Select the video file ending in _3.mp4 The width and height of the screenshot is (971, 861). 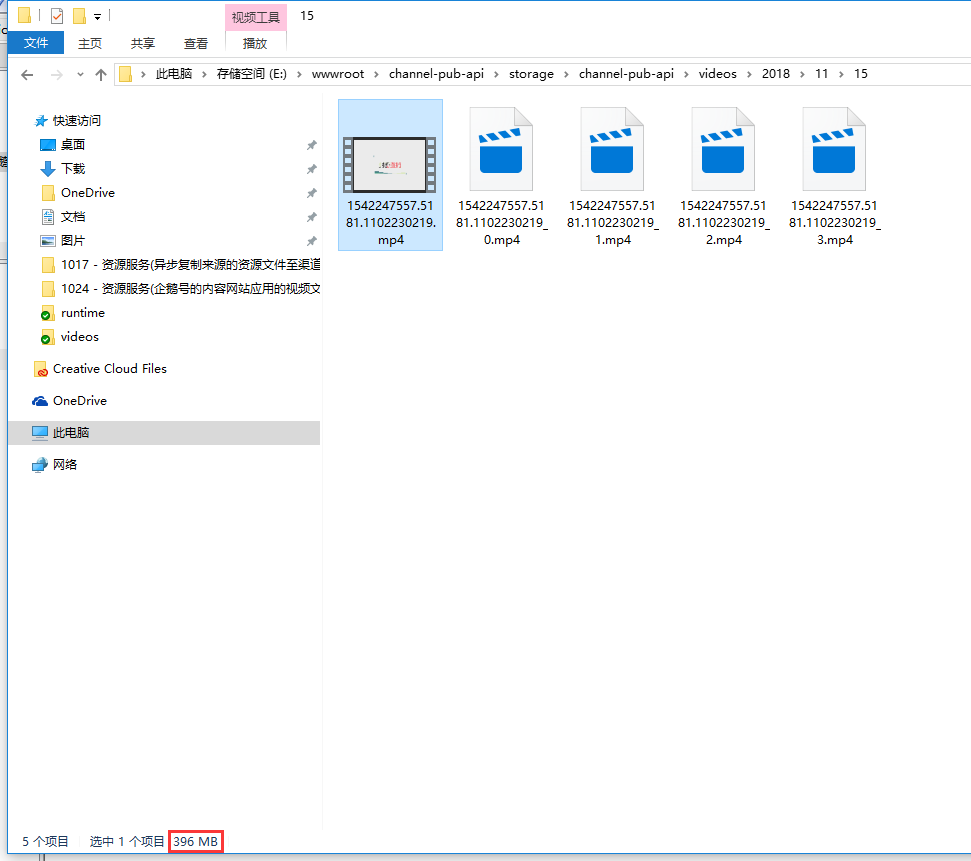click(834, 177)
